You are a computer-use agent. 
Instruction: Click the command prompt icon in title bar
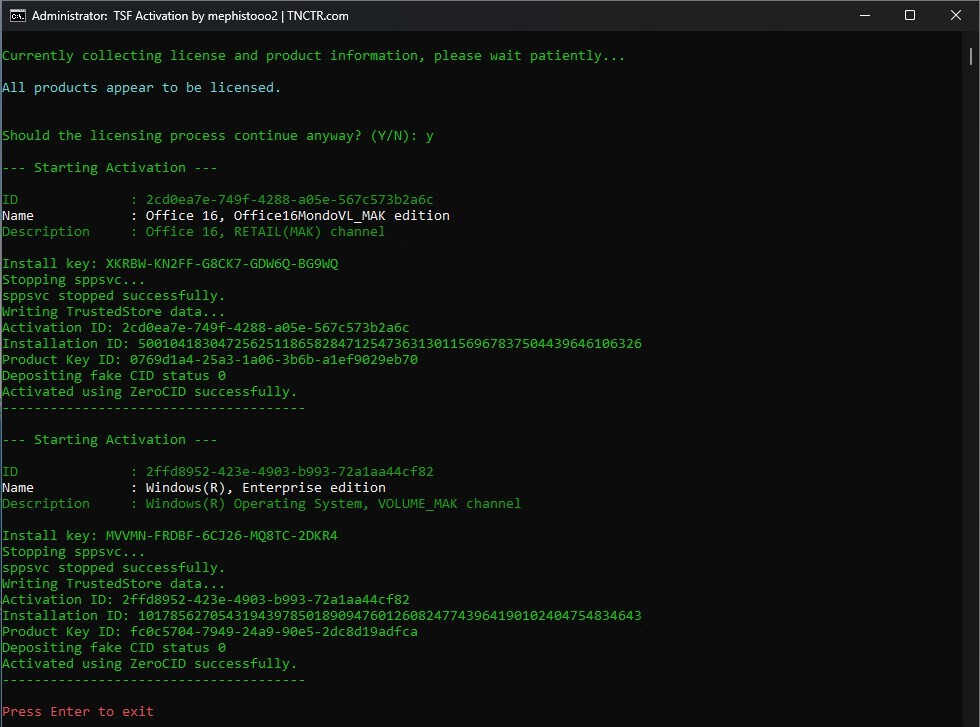[17, 16]
